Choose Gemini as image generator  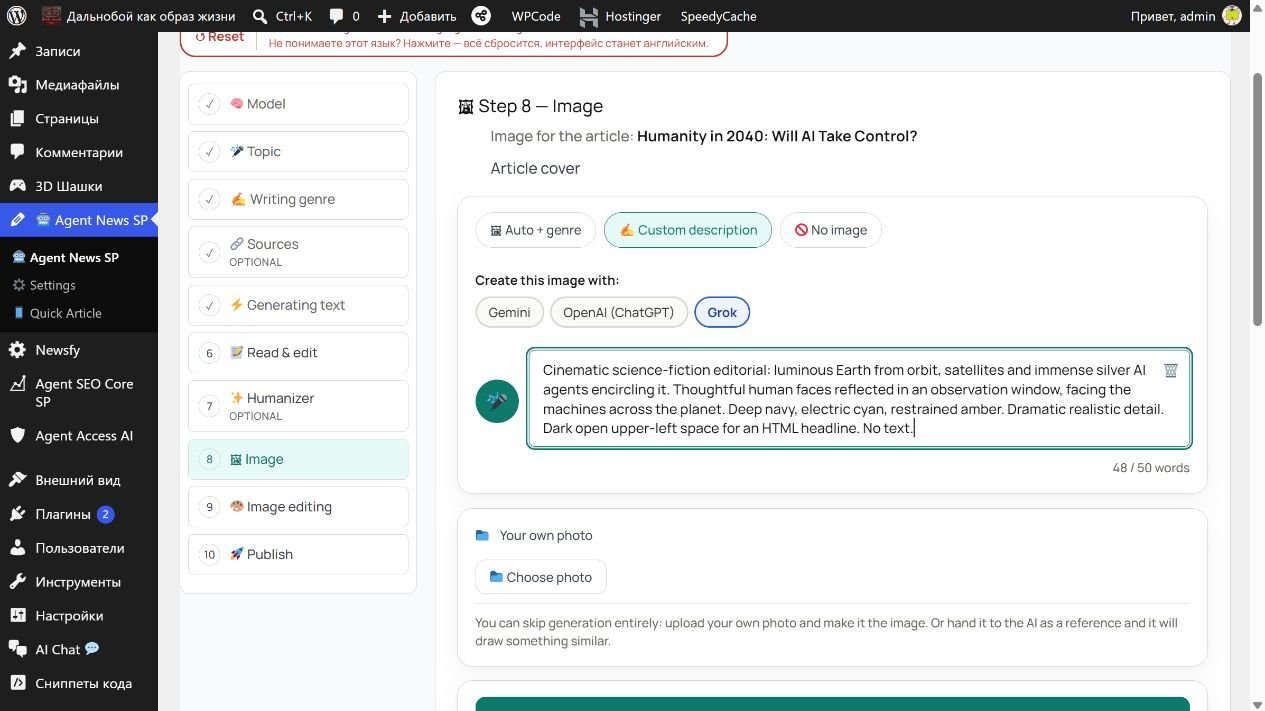coord(509,312)
